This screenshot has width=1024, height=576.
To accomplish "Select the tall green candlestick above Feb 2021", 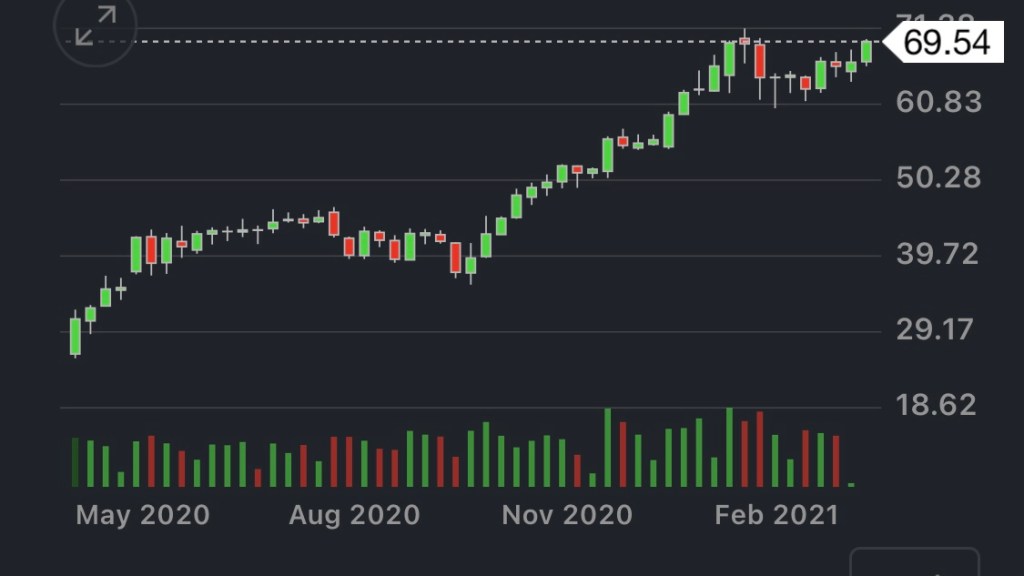I will [729, 59].
